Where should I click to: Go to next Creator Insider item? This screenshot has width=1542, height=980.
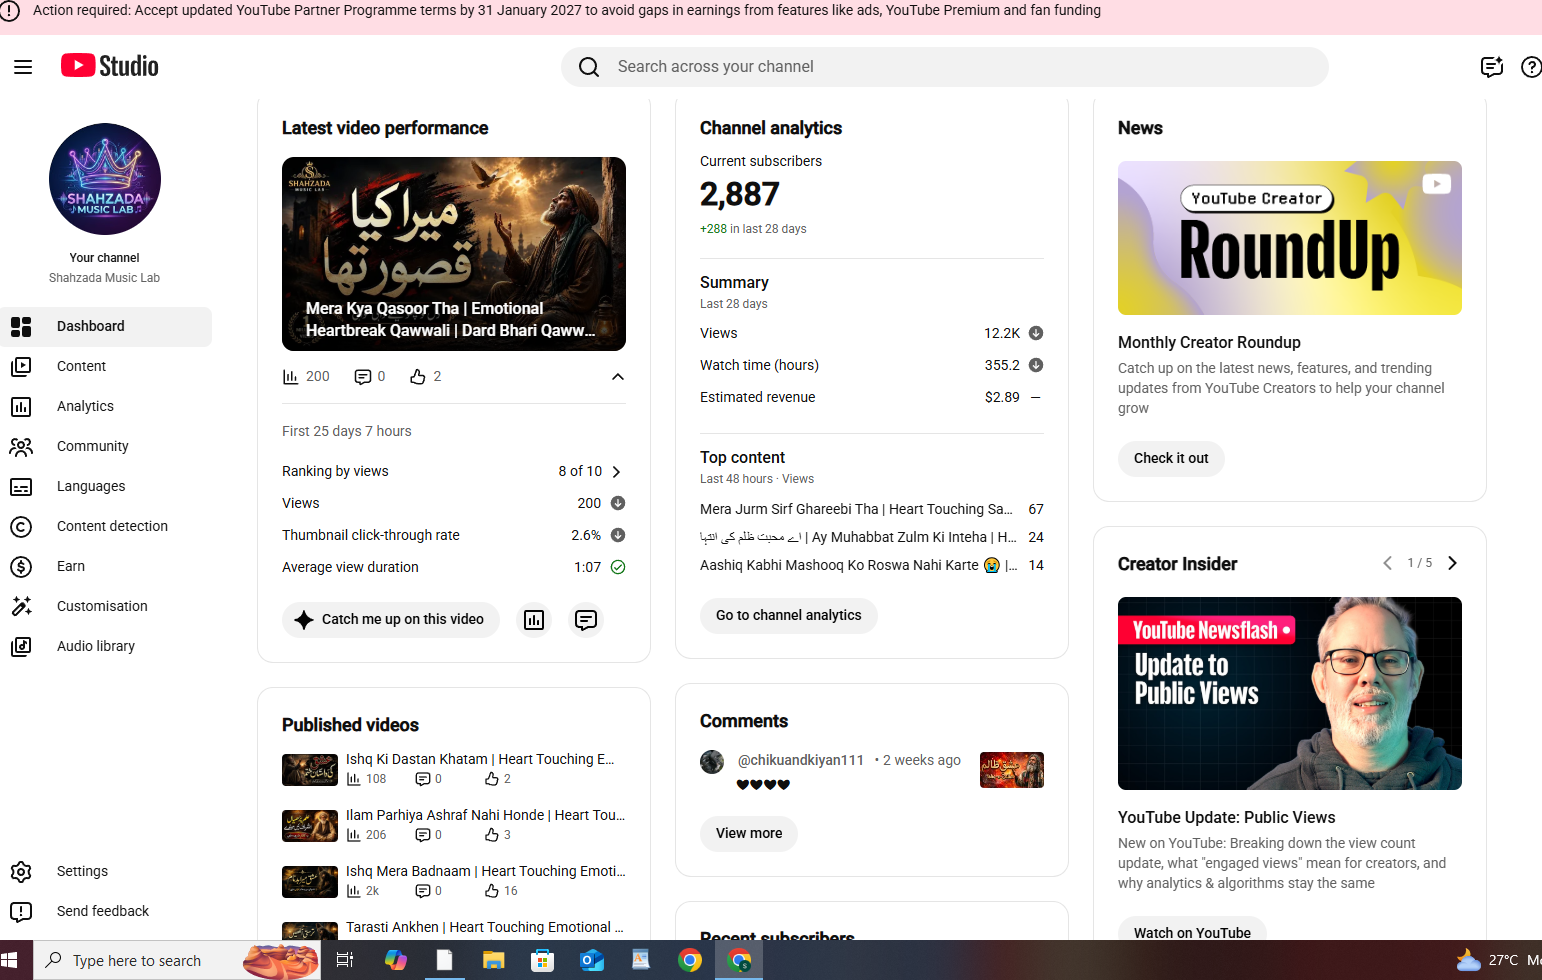(x=1453, y=563)
